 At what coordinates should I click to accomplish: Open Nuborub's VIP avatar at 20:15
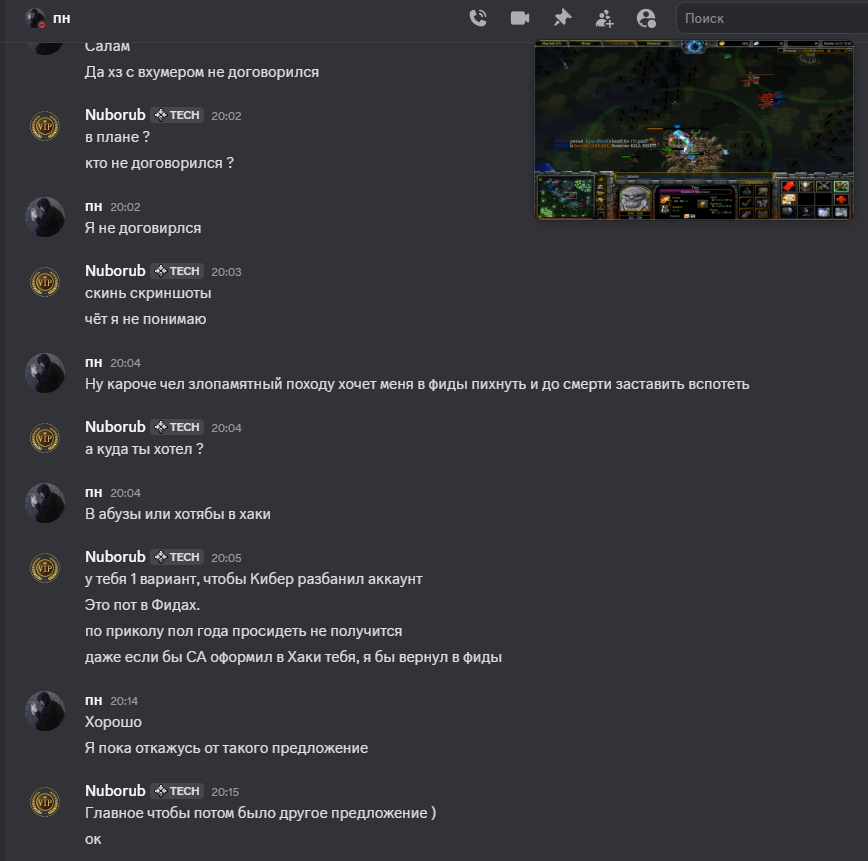coord(45,802)
